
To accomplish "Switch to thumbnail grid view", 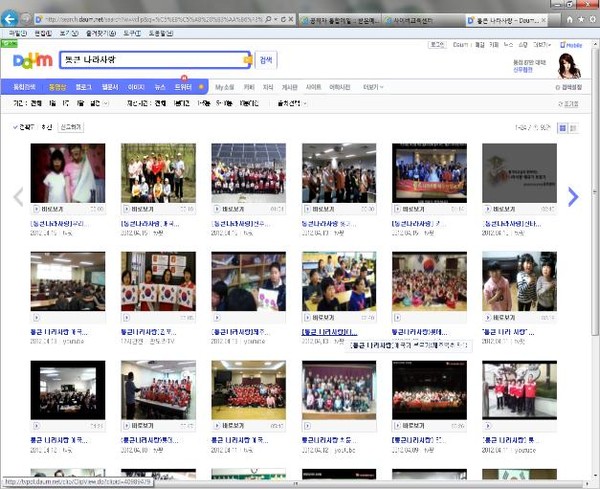I will (x=562, y=128).
